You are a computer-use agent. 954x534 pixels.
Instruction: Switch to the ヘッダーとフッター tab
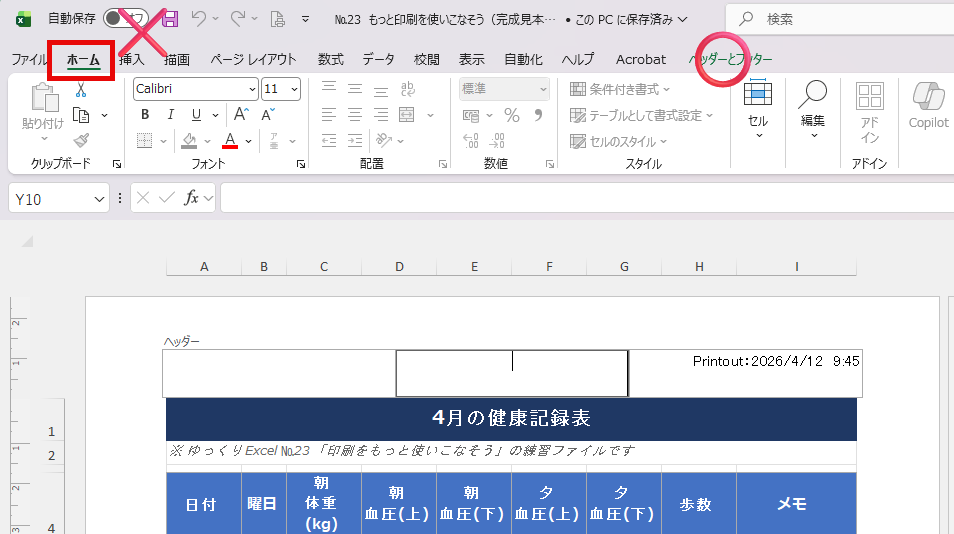point(731,59)
